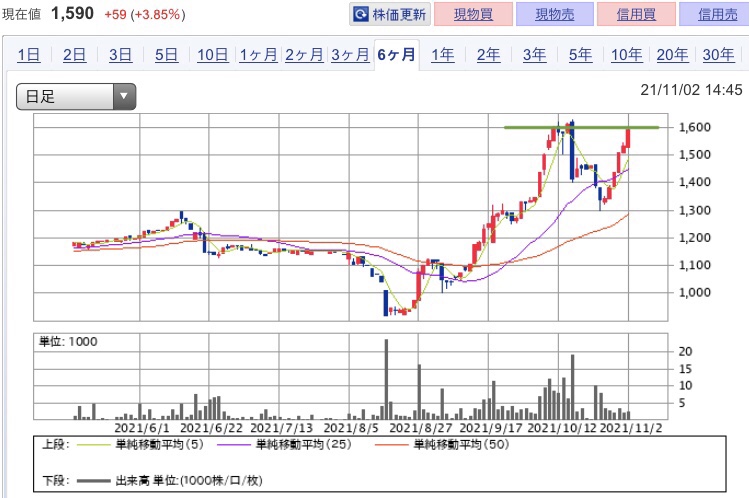
Task: Show the 2年 chart period
Action: [x=489, y=55]
